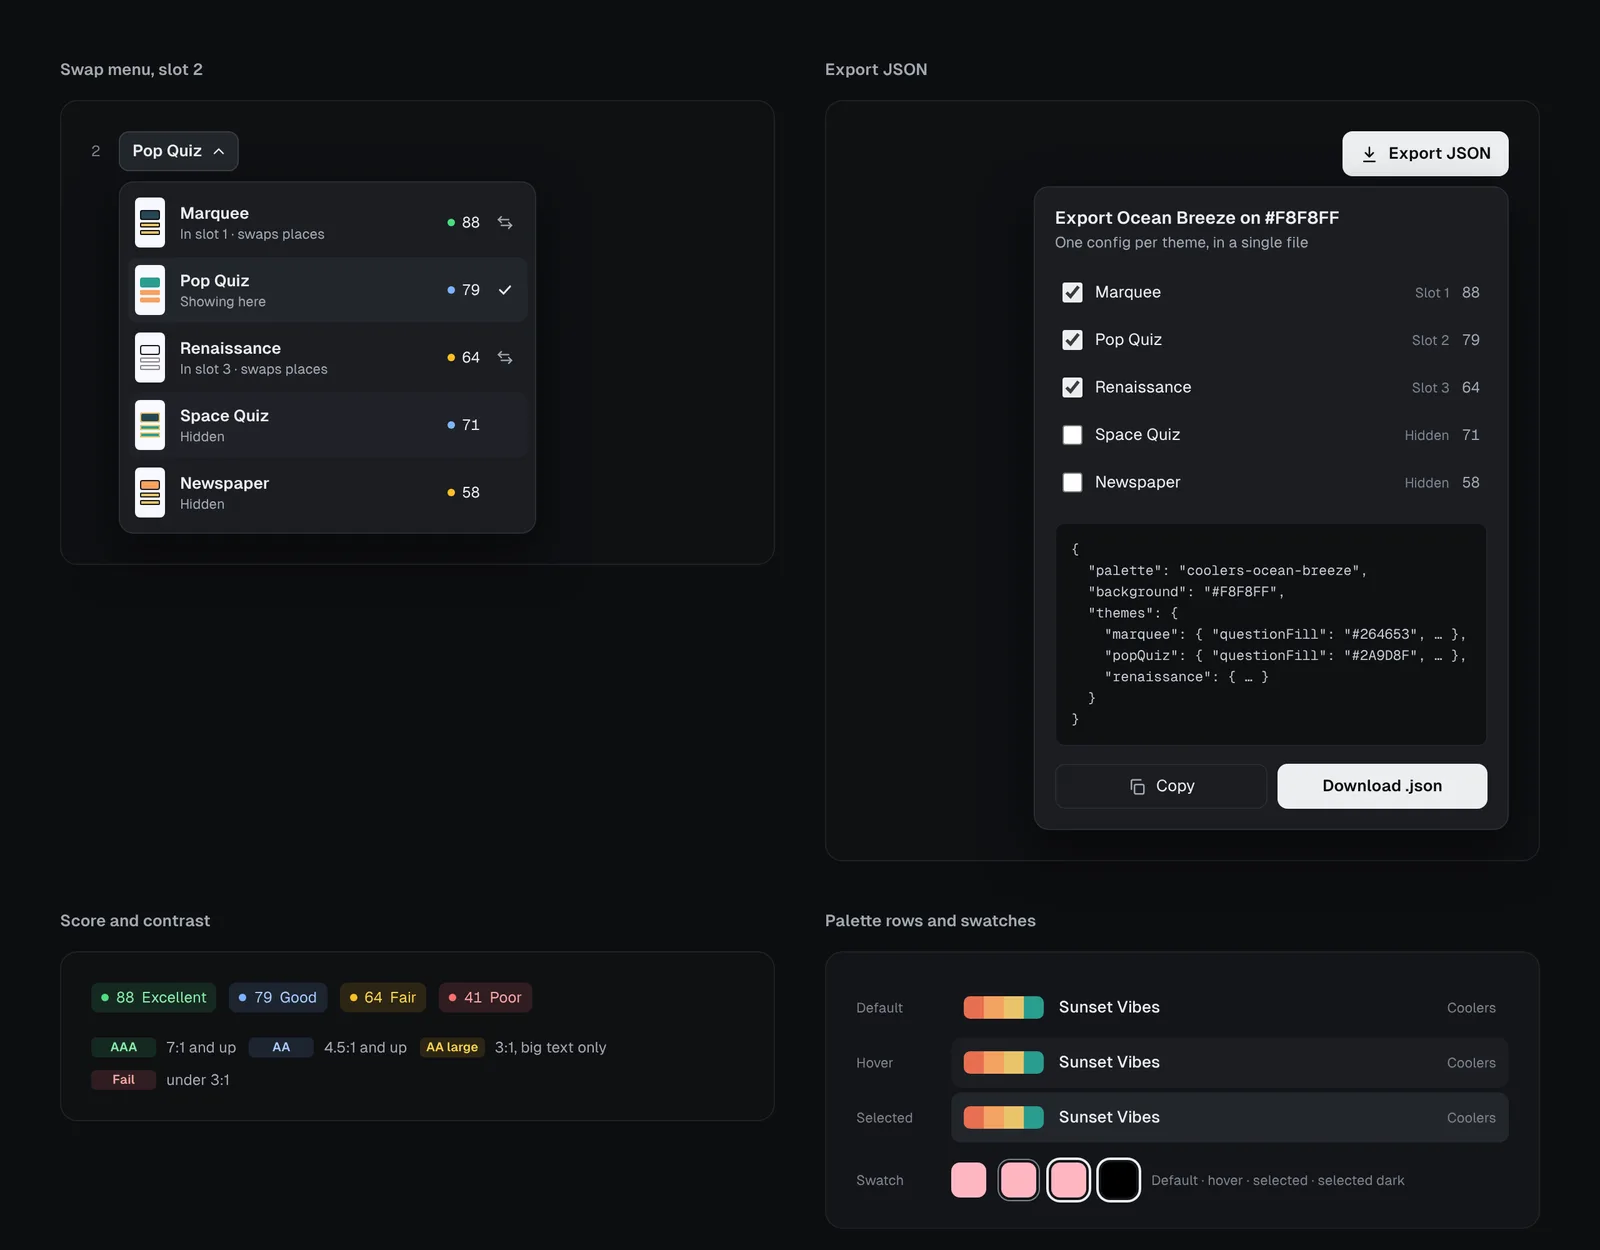The image size is (1600, 1250).
Task: Click swap arrows icon on Marquee row
Action: [x=505, y=222]
